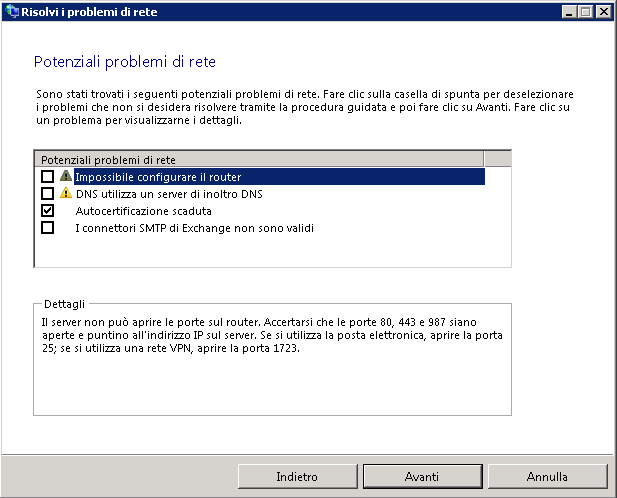Image resolution: width=617 pixels, height=498 pixels.
Task: Click the DNS forwarder warning icon
Action: (66, 193)
